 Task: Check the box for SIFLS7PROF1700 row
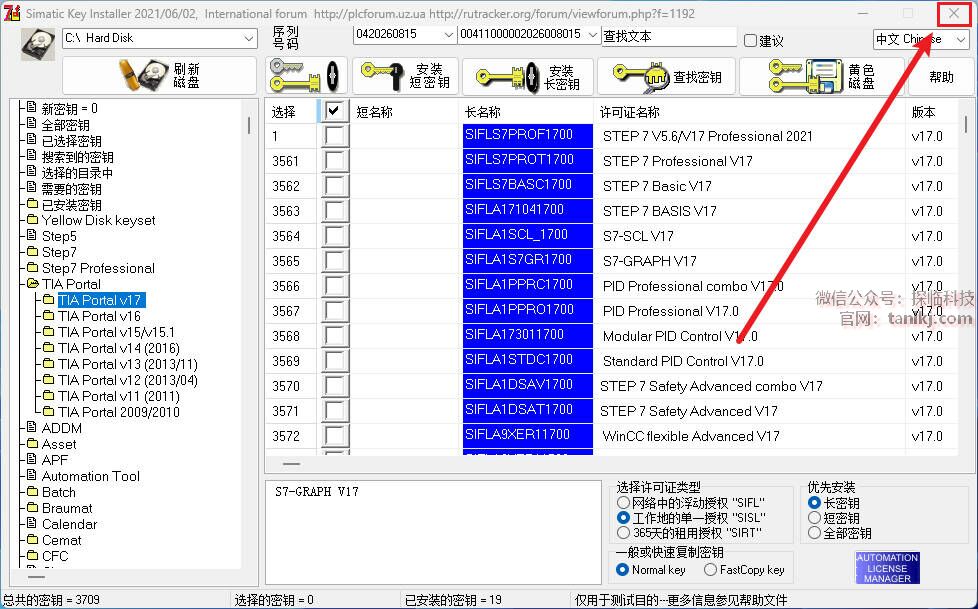(334, 136)
